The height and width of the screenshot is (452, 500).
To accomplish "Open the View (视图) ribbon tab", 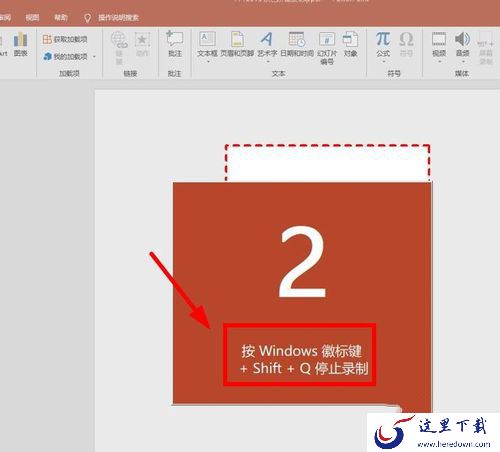I will click(x=32, y=17).
